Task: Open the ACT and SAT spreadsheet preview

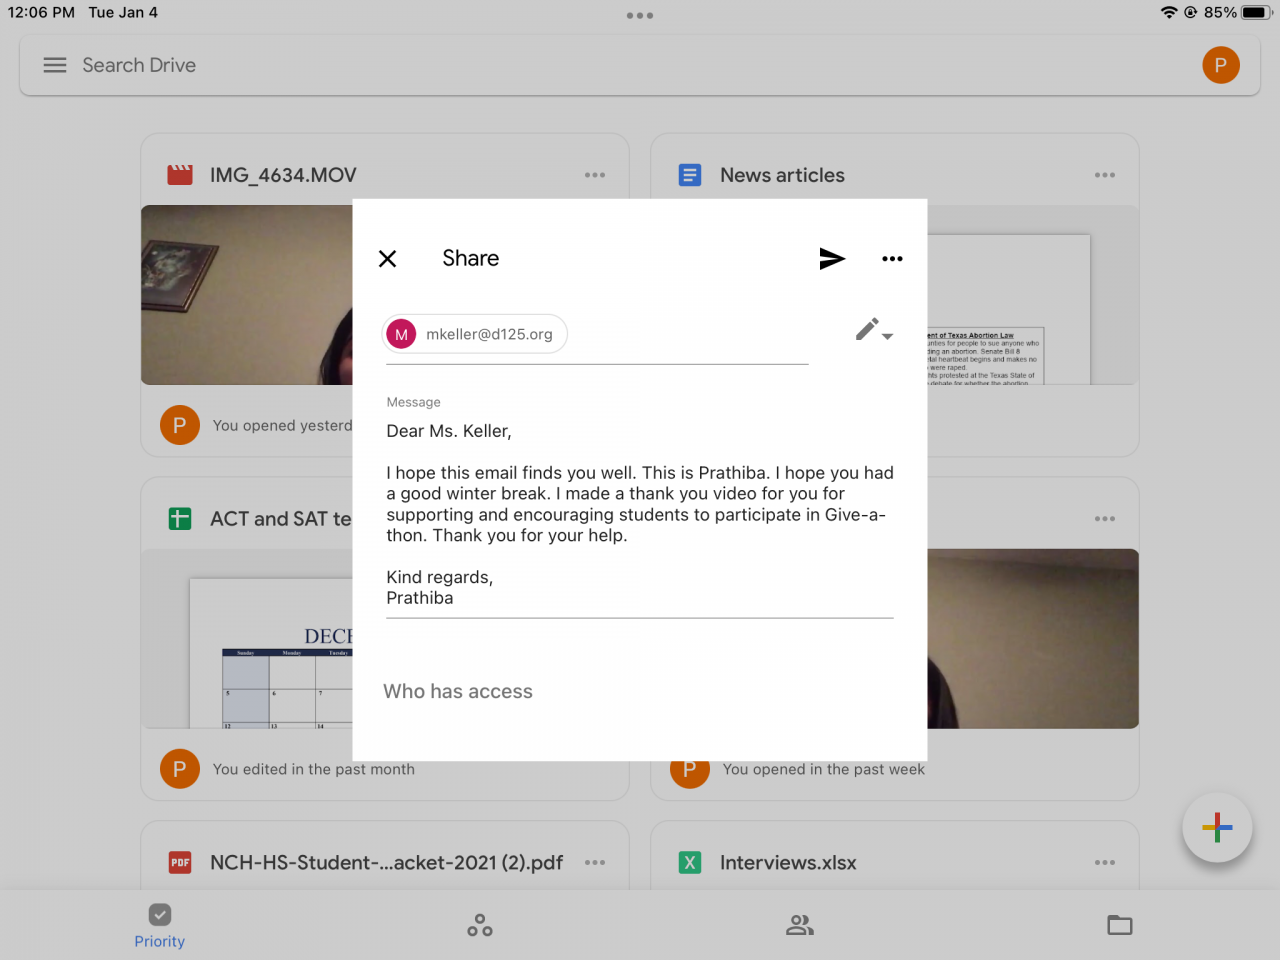Action: tap(247, 639)
